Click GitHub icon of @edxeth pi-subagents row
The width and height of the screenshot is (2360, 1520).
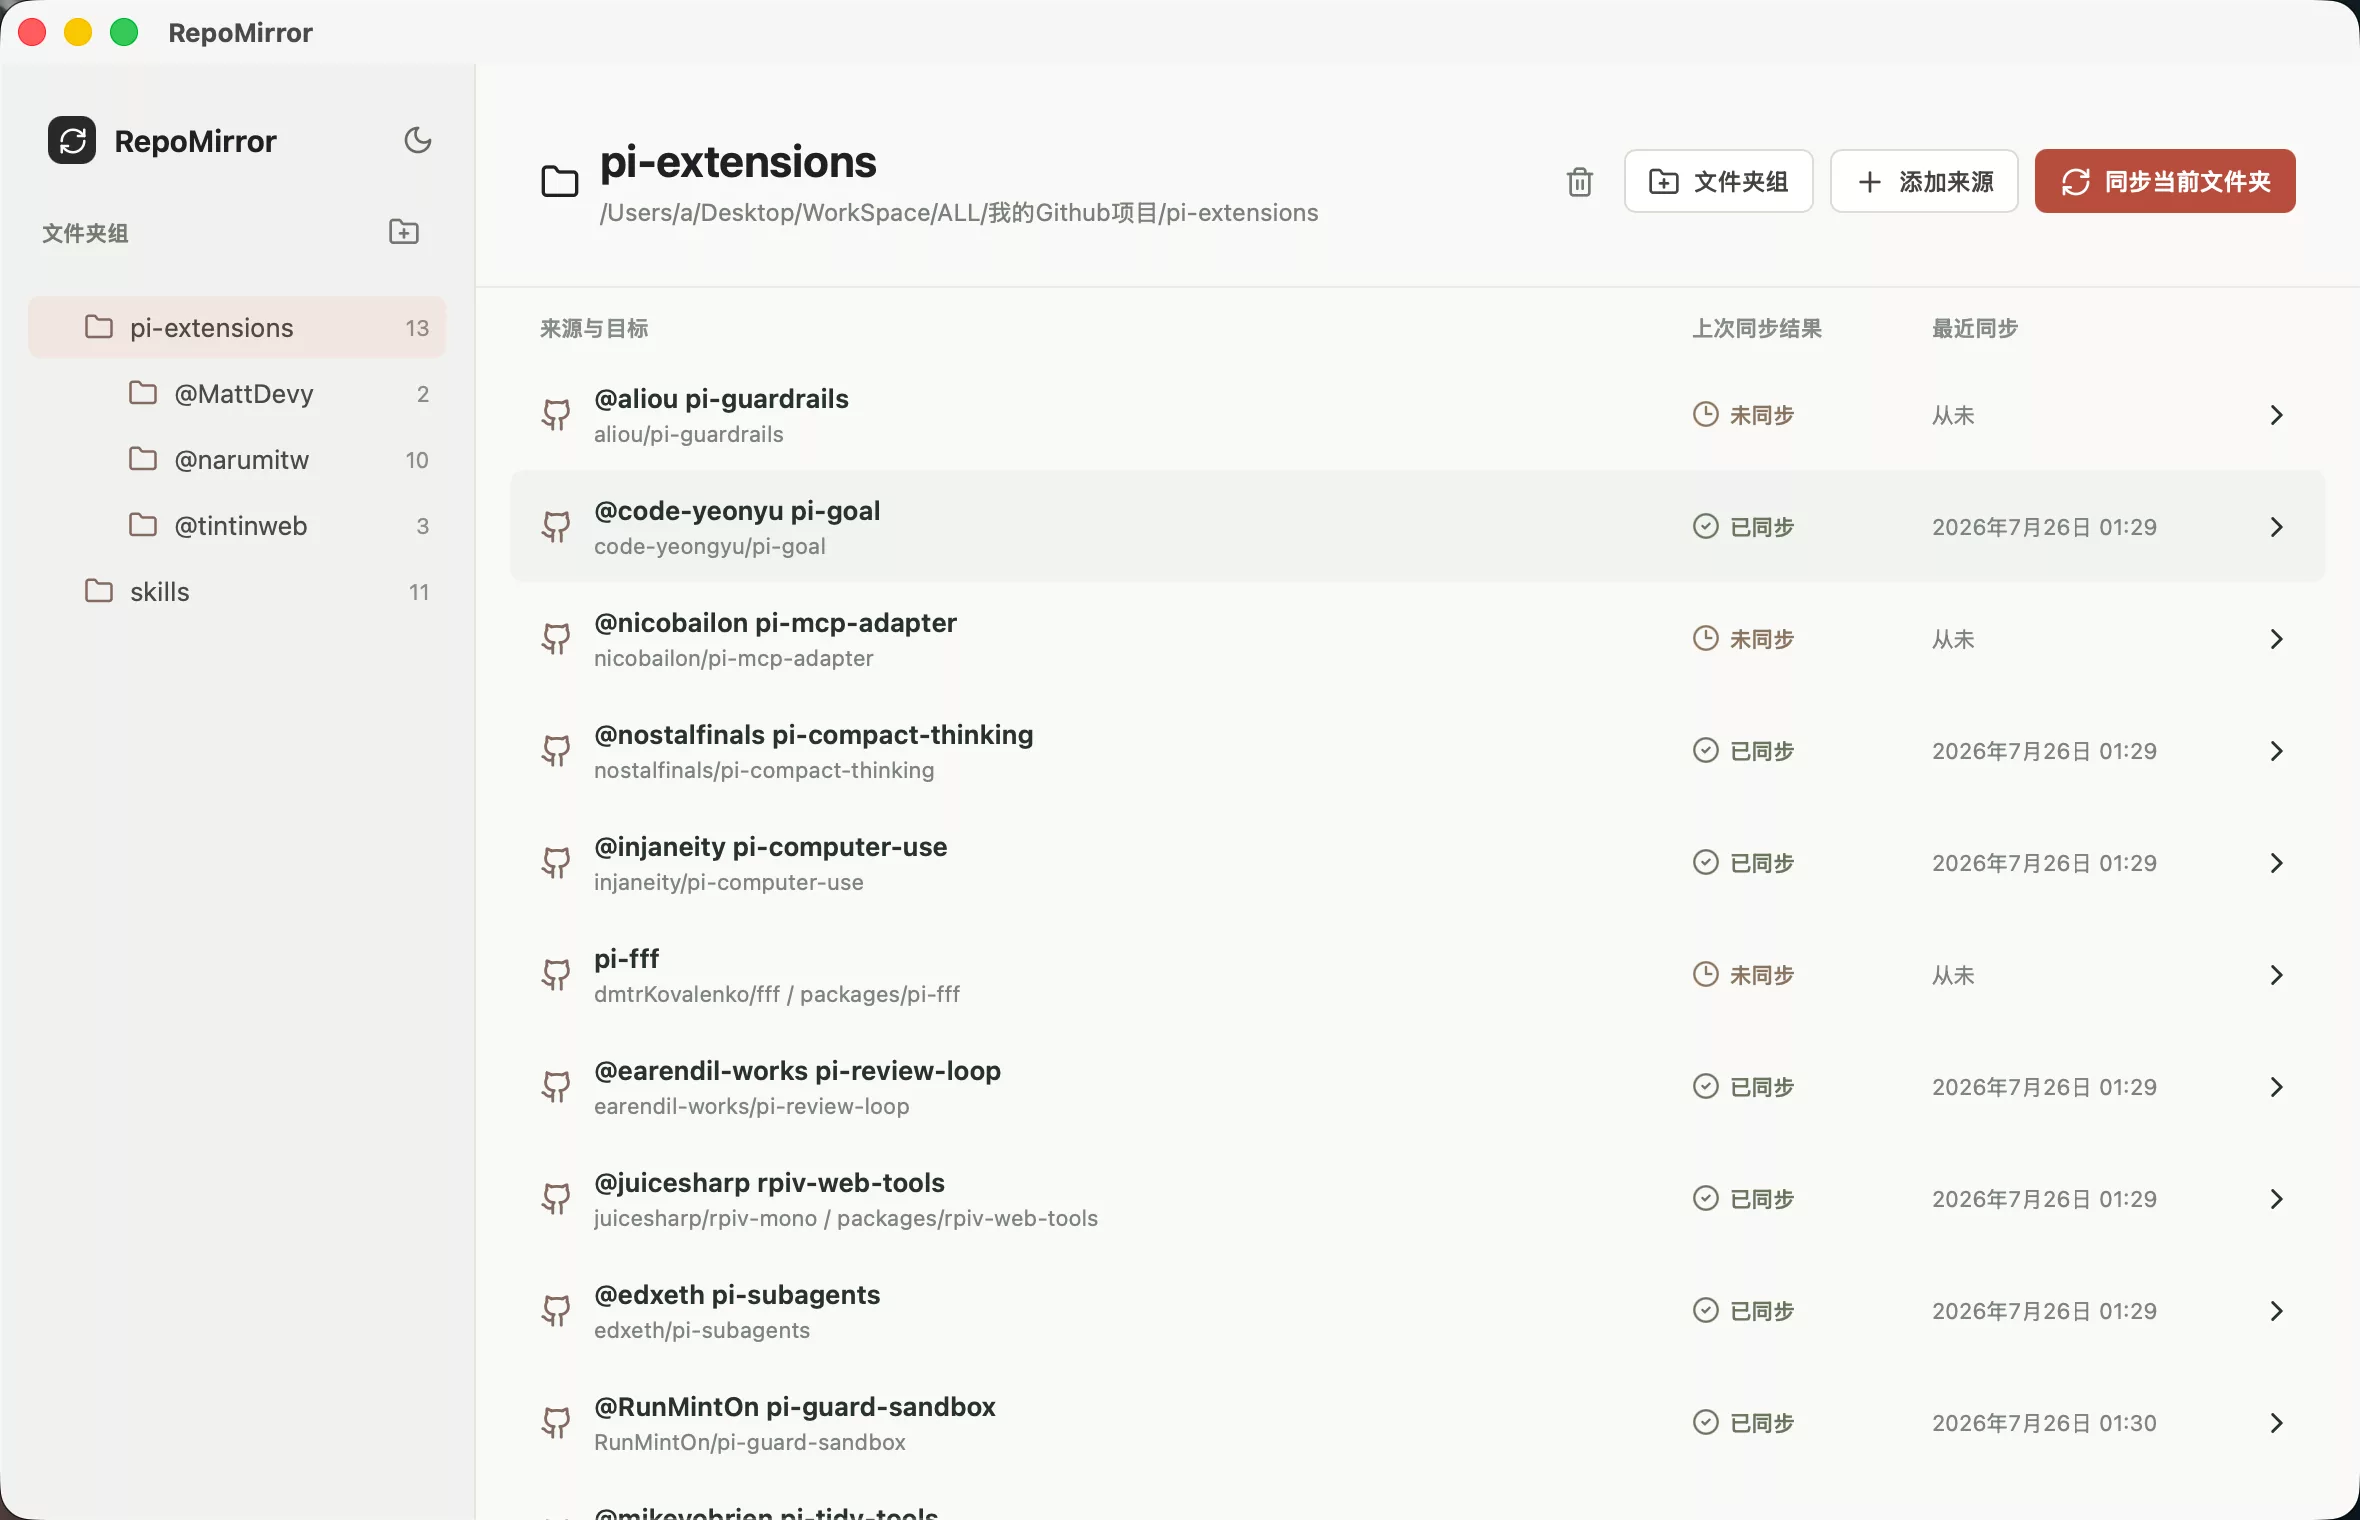(556, 1310)
